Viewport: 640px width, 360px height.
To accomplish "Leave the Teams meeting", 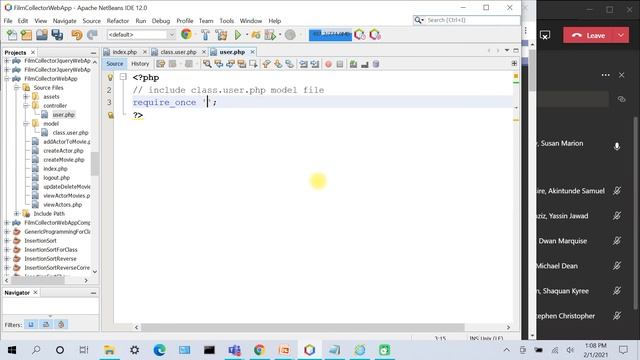I will pyautogui.click(x=589, y=36).
